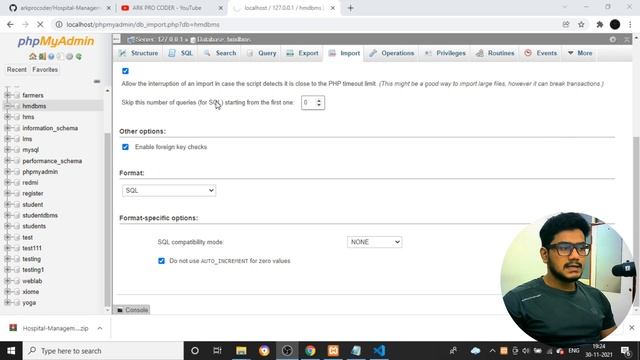The height and width of the screenshot is (360, 640).
Task: Expand the phpmyadmin database node
Action: coord(7,172)
